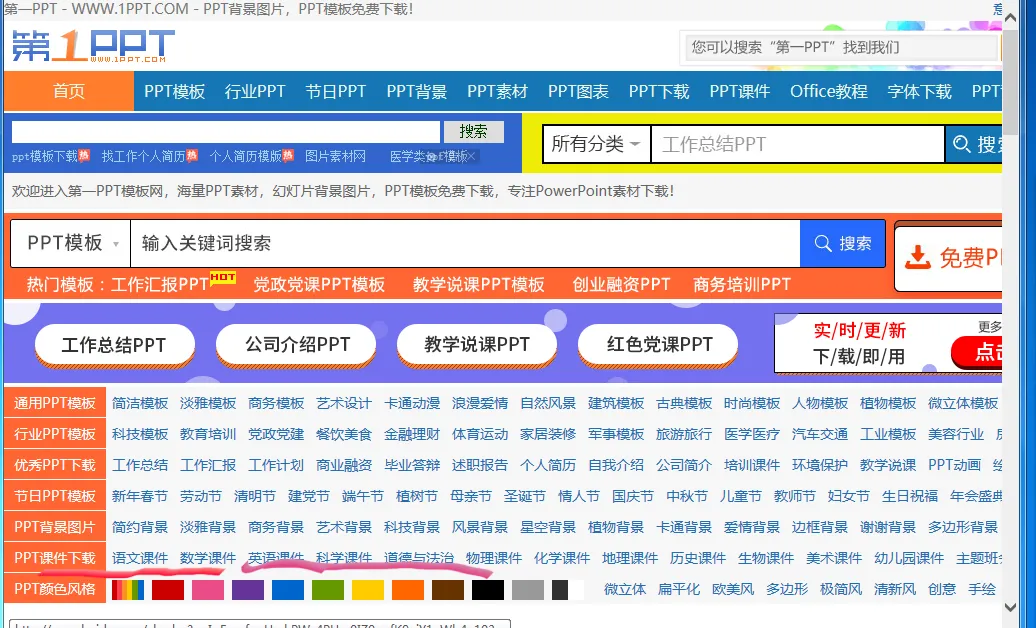Open the Office教程 navigation item

(829, 91)
